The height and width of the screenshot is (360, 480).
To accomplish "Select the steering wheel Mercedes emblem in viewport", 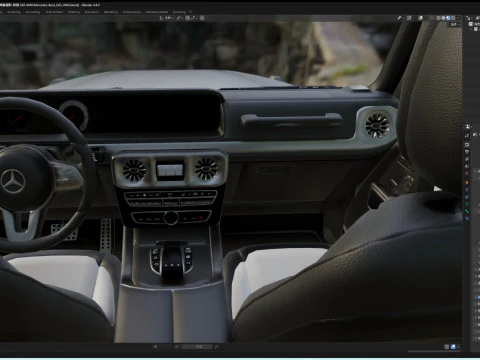I will point(13,181).
